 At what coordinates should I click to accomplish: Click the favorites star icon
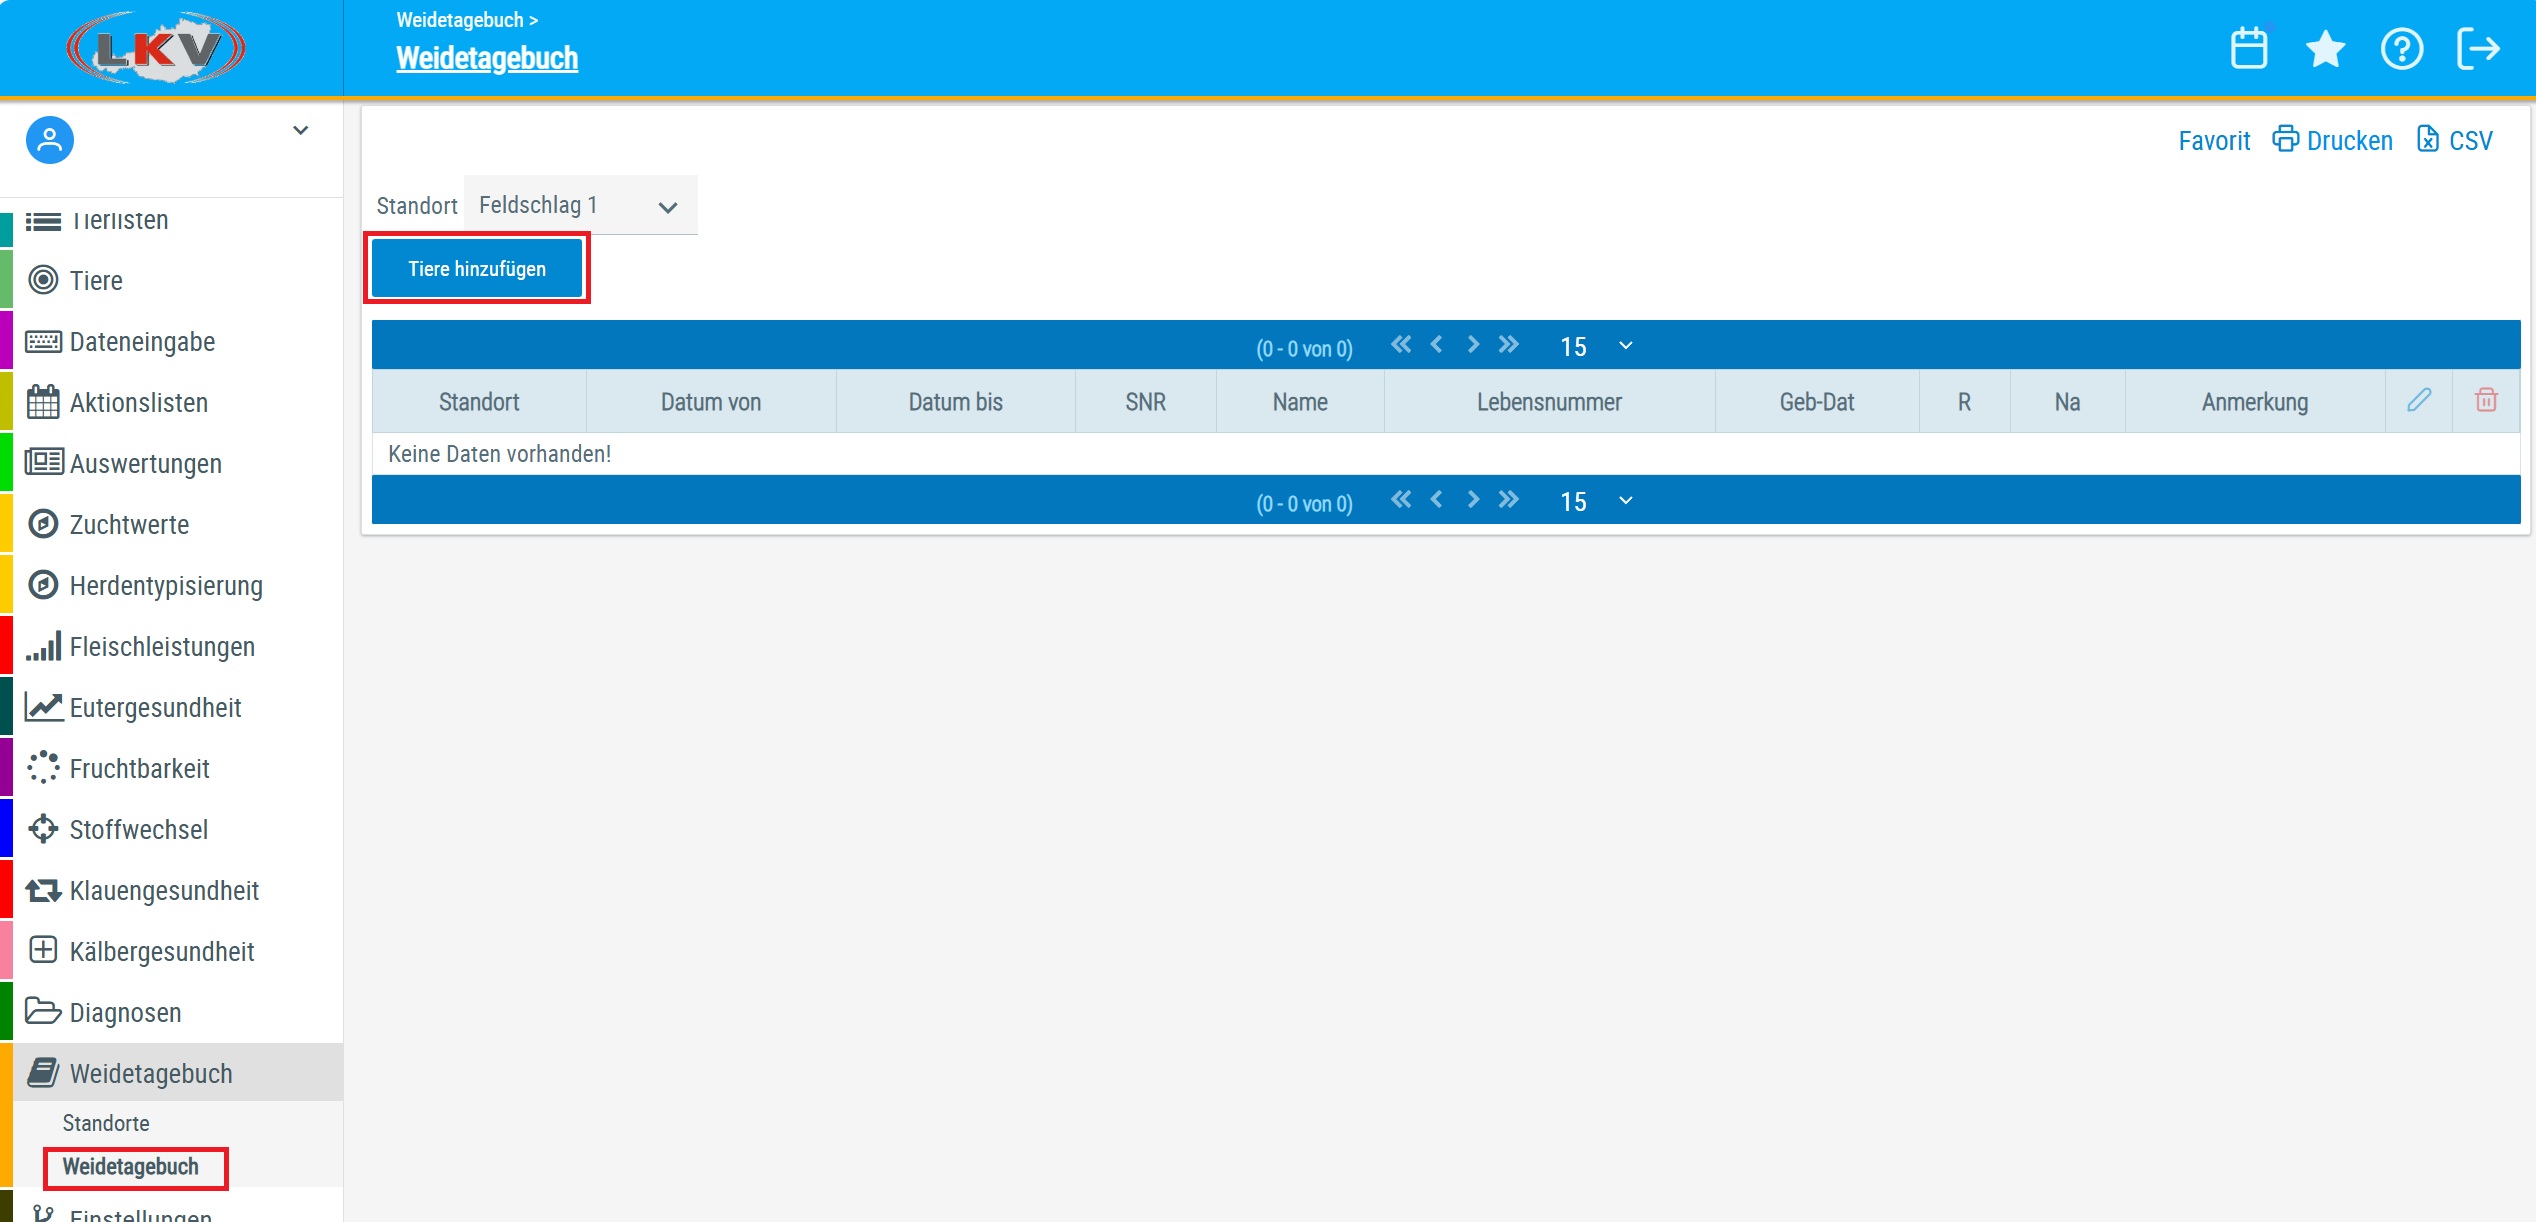tap(2325, 48)
